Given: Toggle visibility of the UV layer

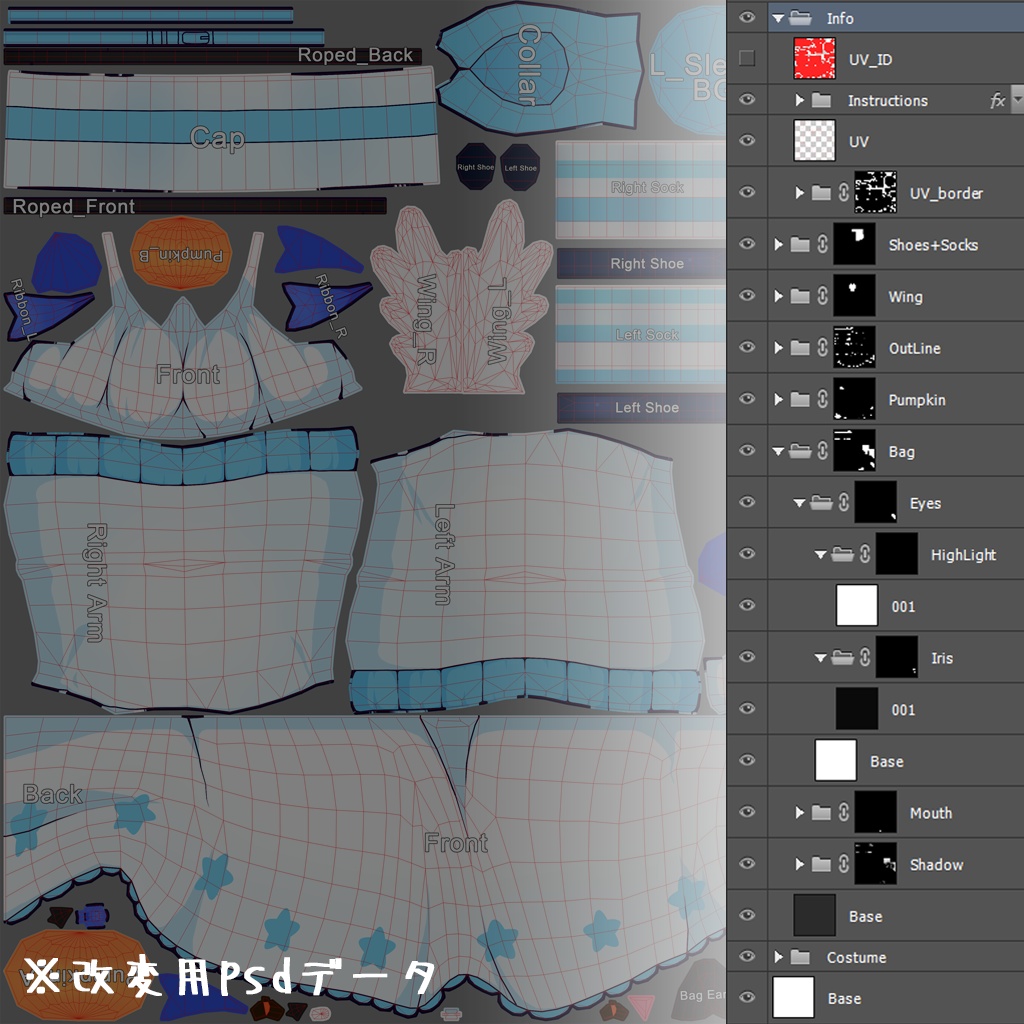Looking at the screenshot, I should (747, 140).
